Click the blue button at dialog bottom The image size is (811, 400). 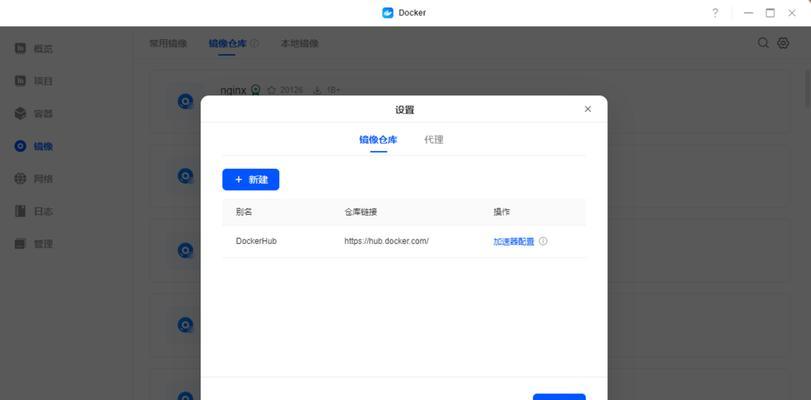click(x=559, y=397)
